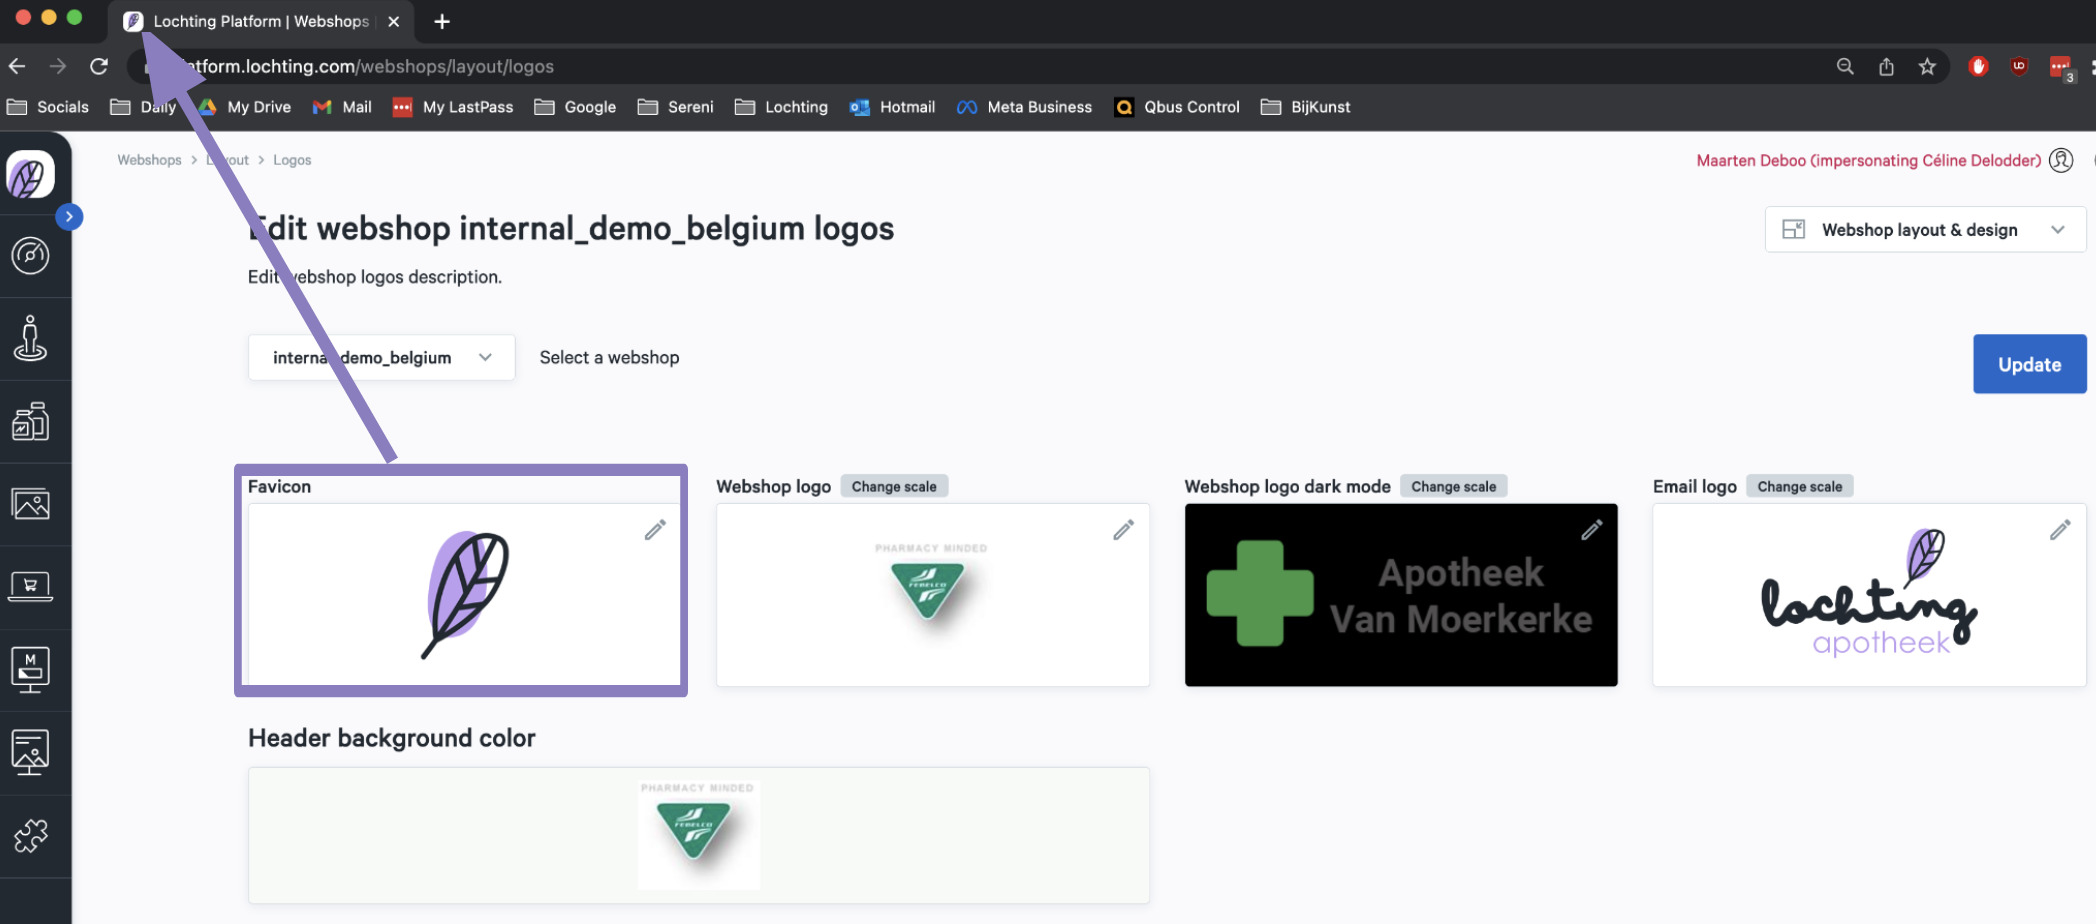The image size is (2096, 924).
Task: Open the puzzle piece plugins icon
Action: 30,836
